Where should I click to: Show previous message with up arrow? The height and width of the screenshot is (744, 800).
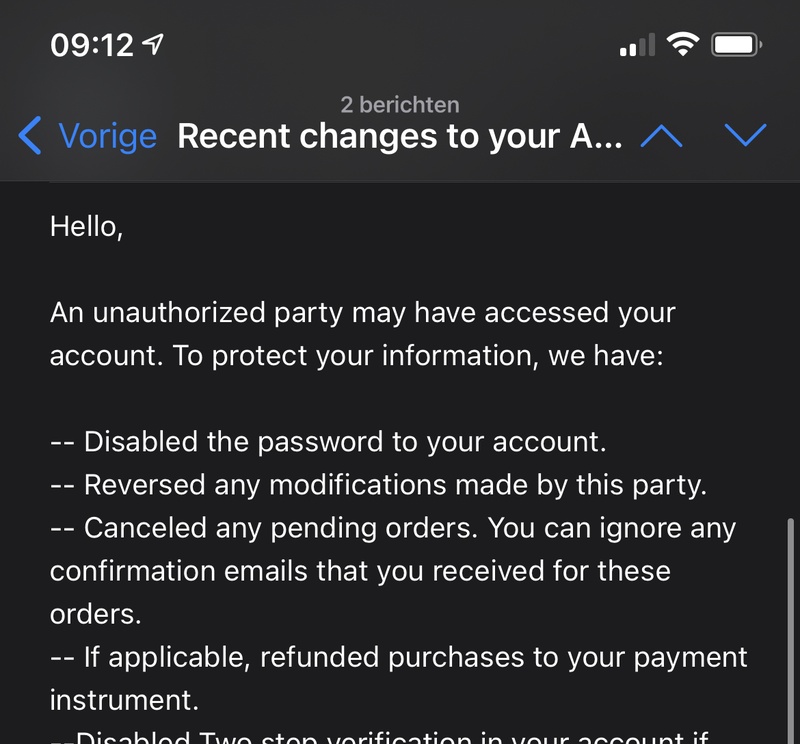click(x=661, y=136)
